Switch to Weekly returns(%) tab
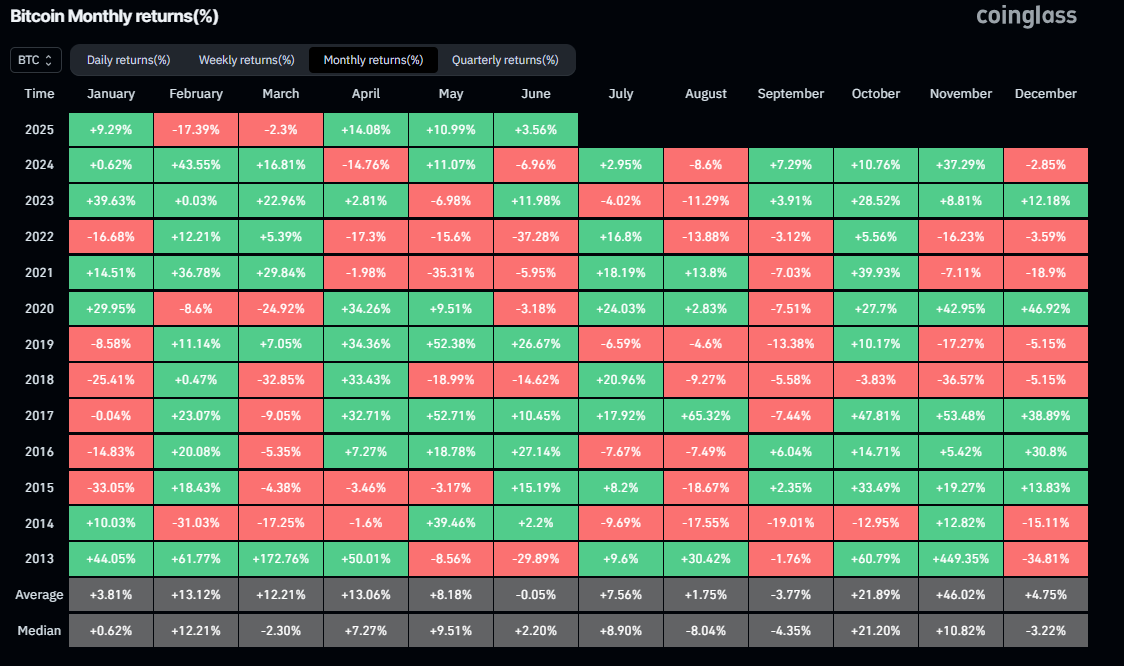This screenshot has width=1124, height=666. tap(246, 60)
